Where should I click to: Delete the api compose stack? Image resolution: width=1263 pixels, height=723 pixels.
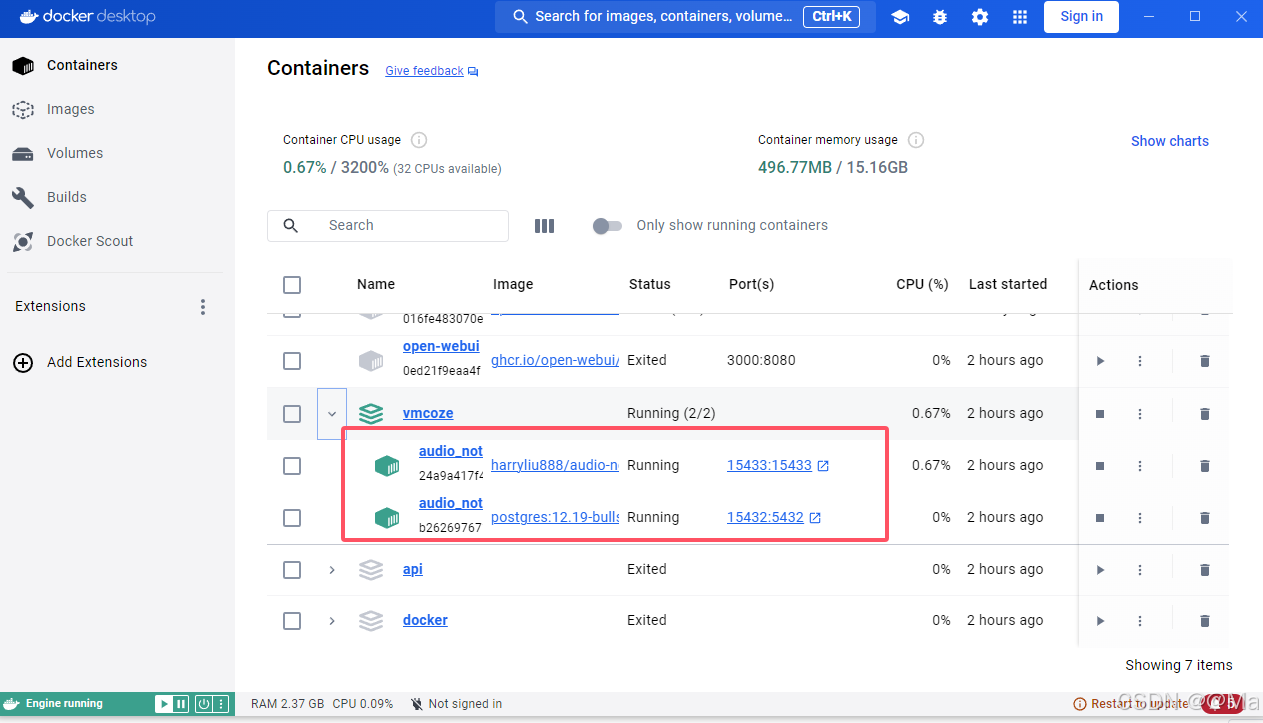[1205, 570]
